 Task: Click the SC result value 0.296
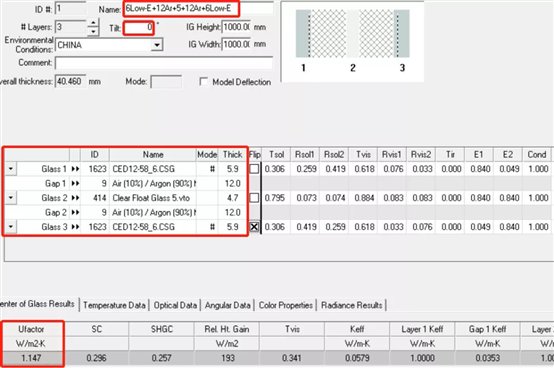coord(96,358)
